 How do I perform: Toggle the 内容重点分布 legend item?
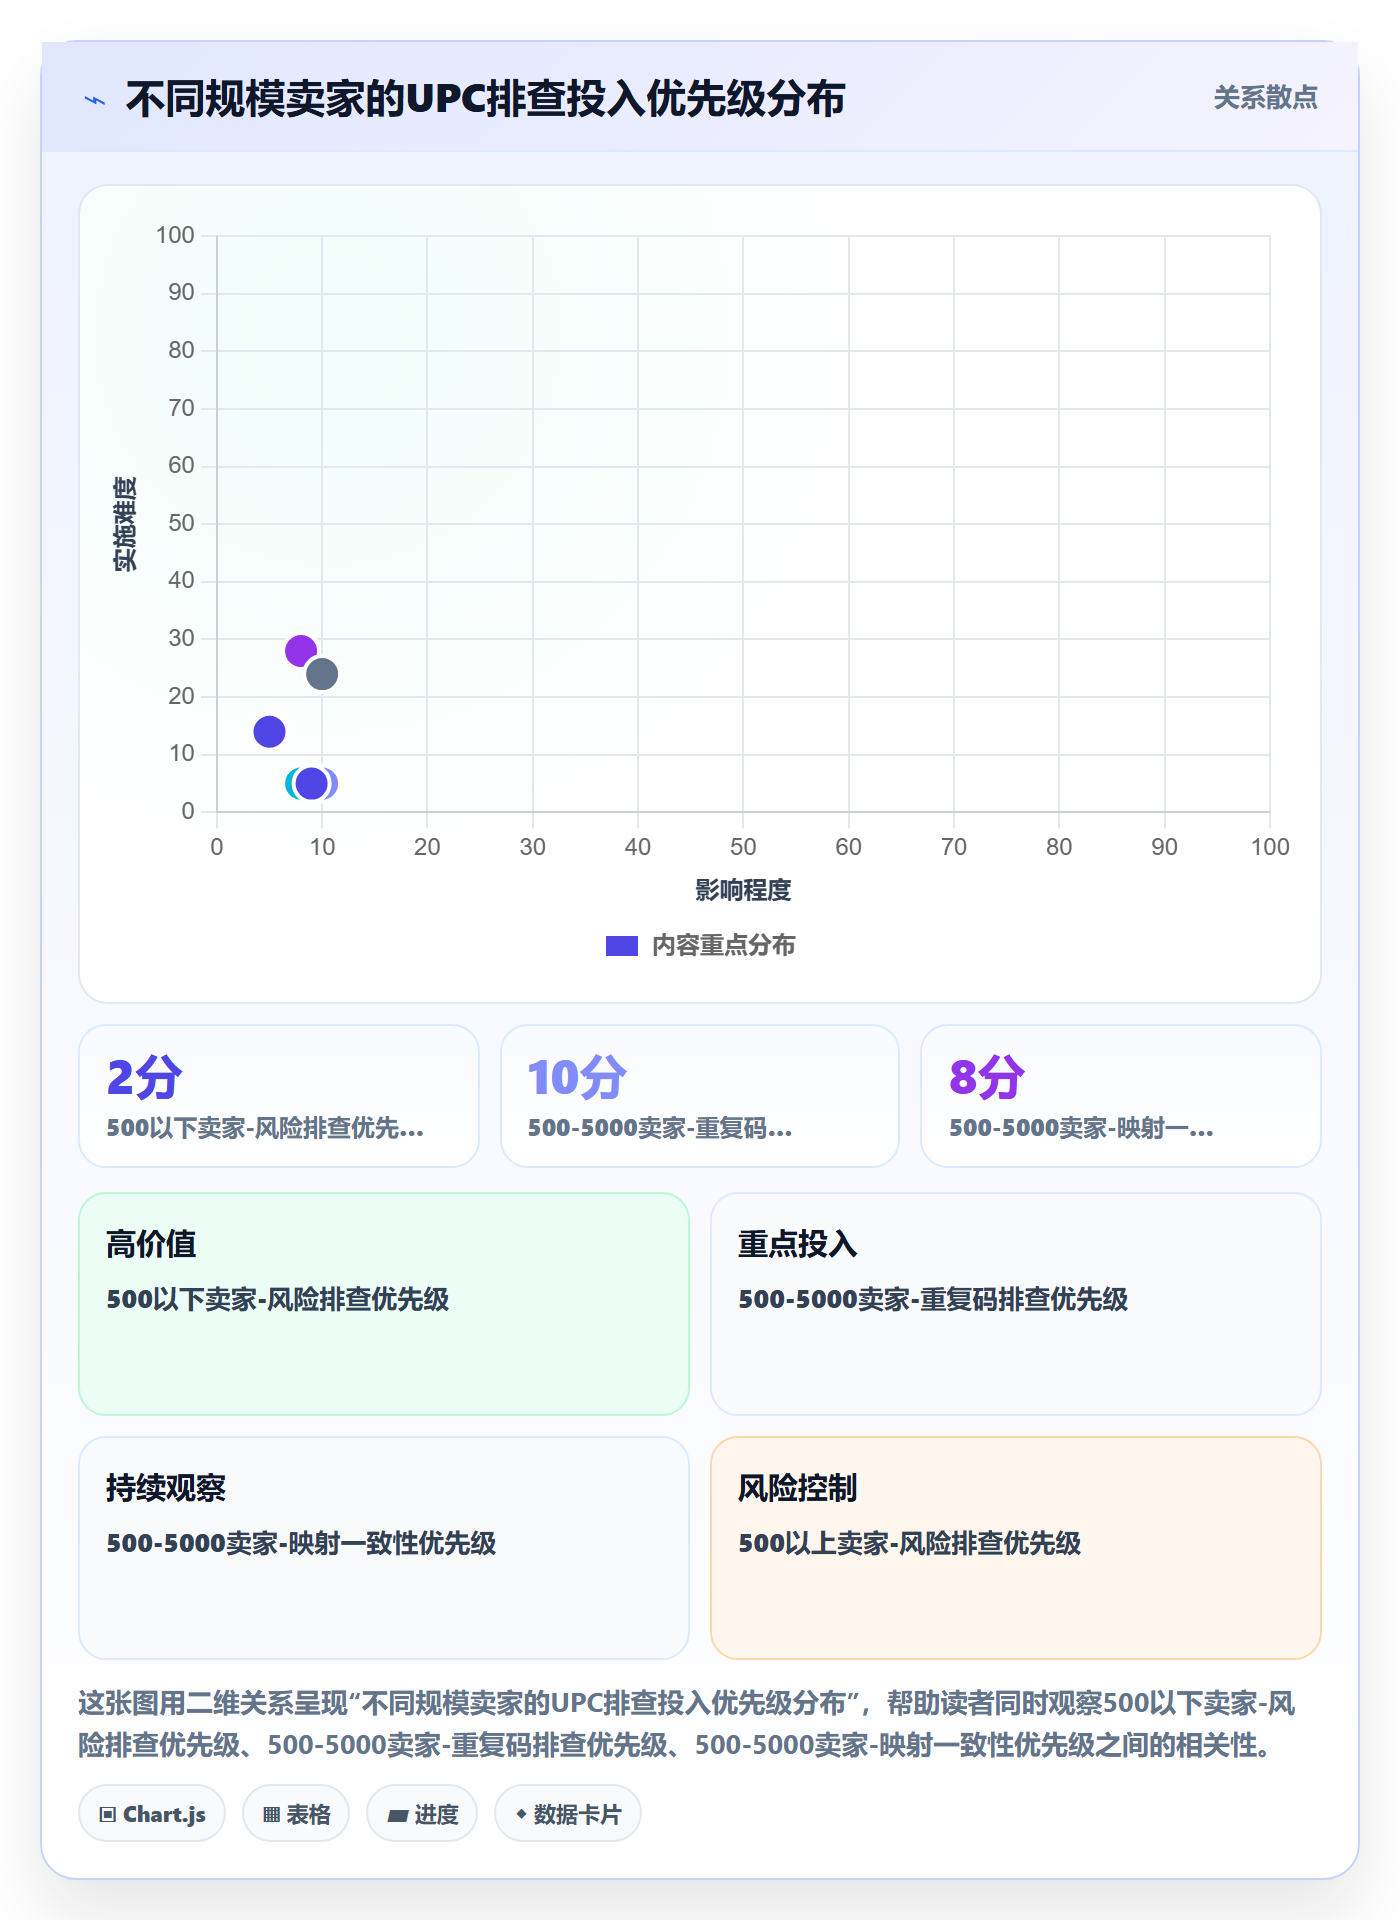[700, 945]
